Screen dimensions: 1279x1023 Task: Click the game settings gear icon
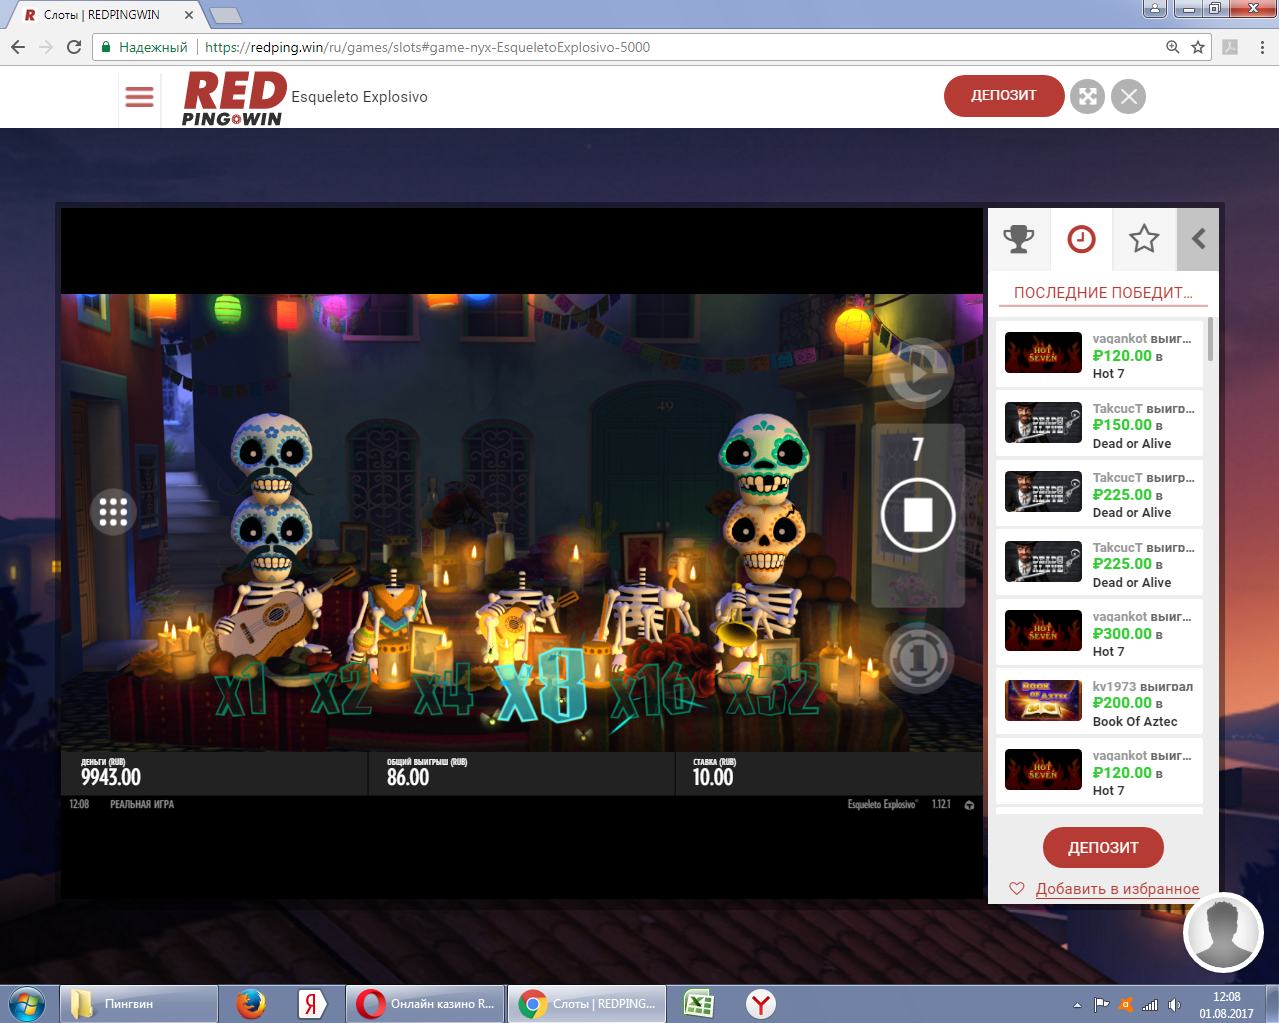pyautogui.click(x=969, y=805)
